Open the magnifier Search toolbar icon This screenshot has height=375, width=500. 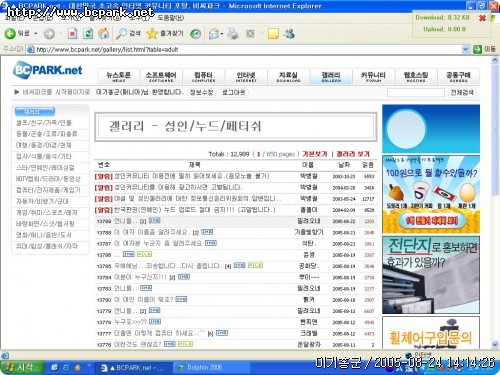[x=121, y=33]
